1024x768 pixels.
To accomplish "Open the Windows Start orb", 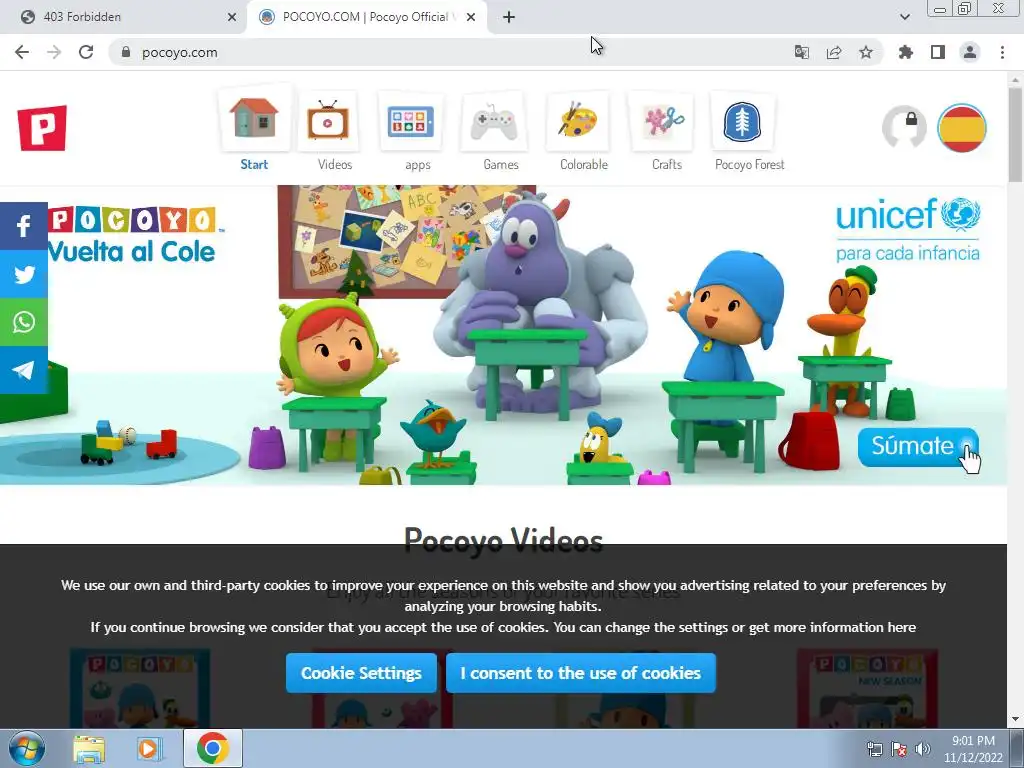I will [26, 748].
